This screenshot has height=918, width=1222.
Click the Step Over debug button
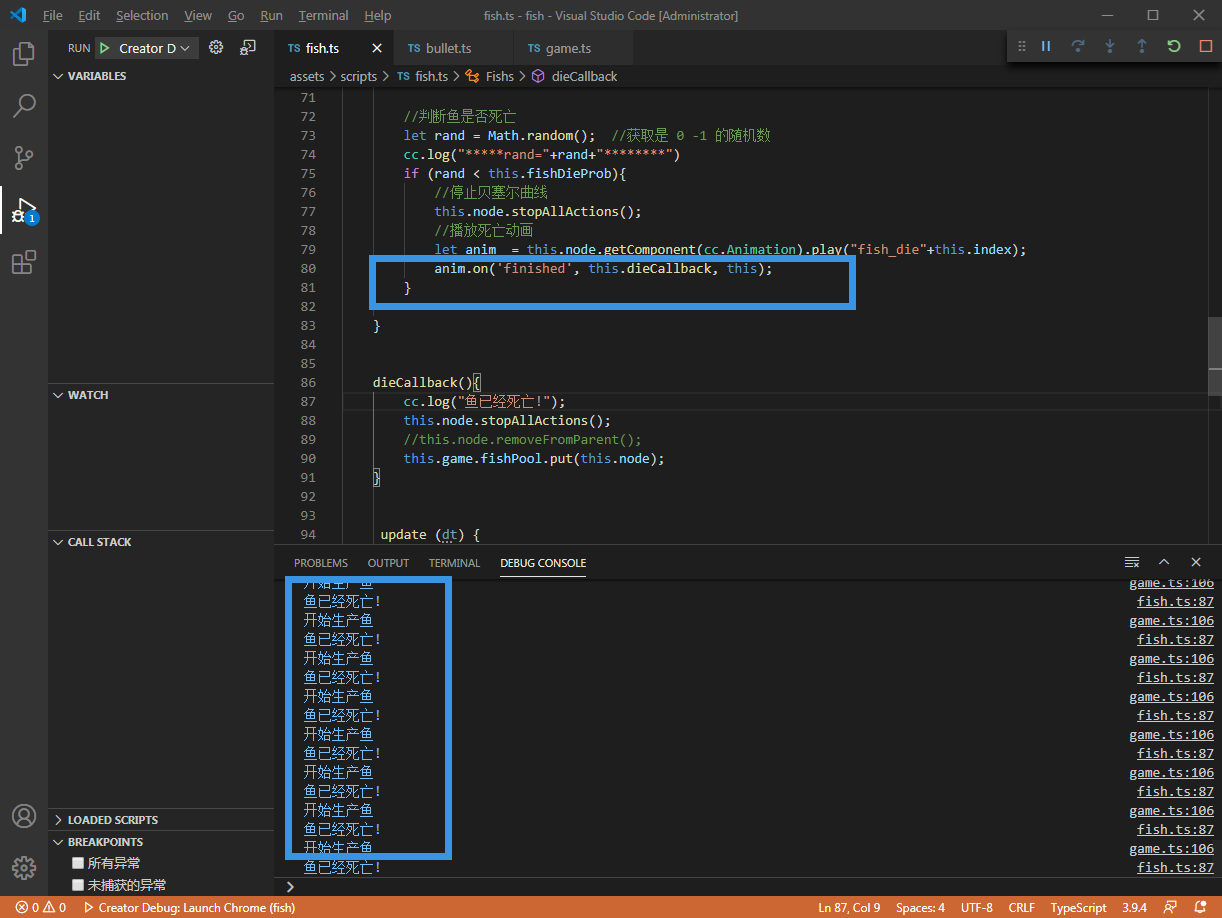[1078, 46]
